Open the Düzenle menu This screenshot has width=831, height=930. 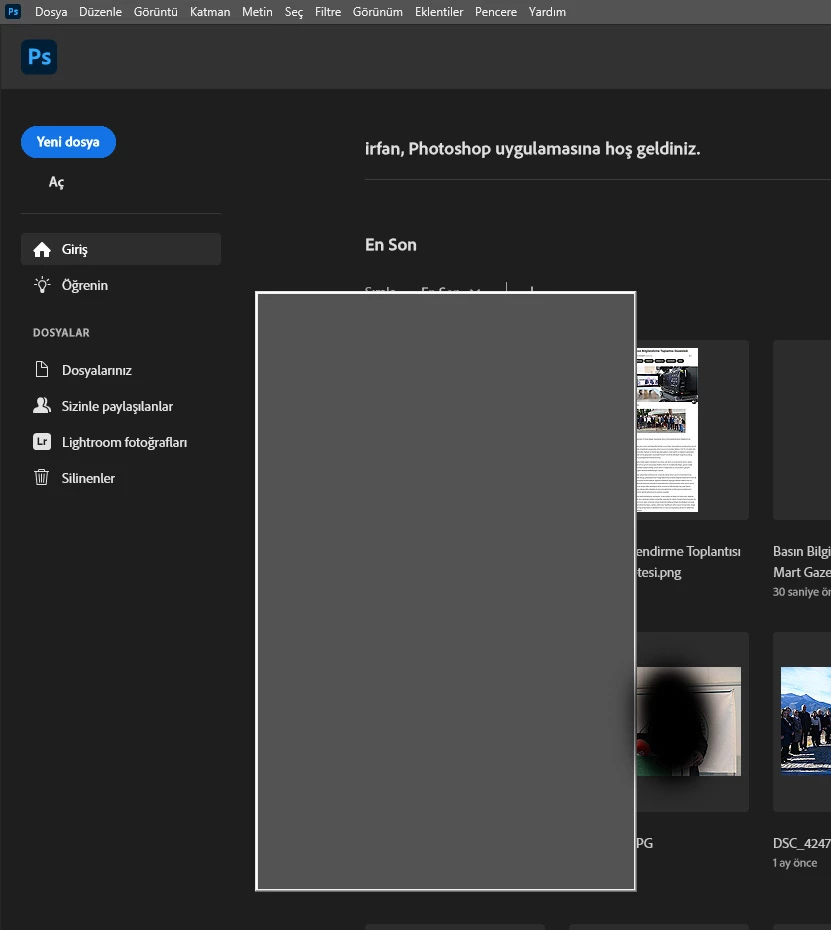coord(100,12)
